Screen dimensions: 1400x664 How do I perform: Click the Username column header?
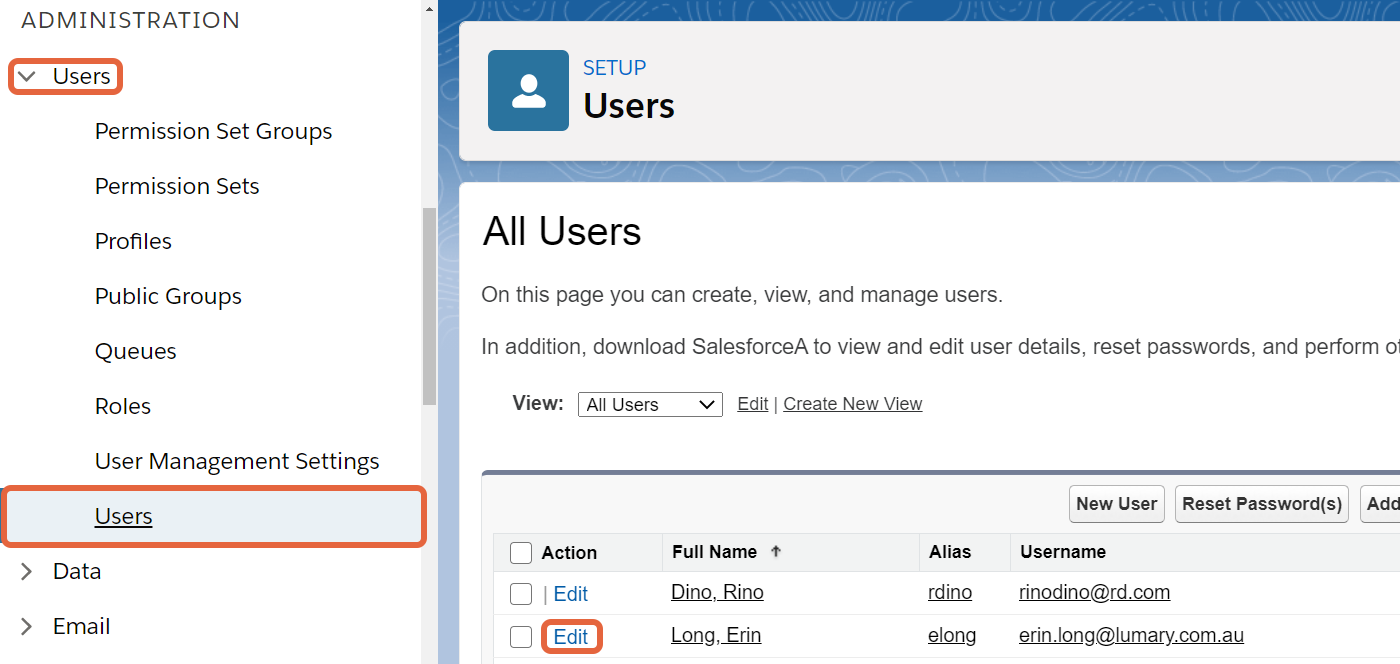pyautogui.click(x=1062, y=552)
